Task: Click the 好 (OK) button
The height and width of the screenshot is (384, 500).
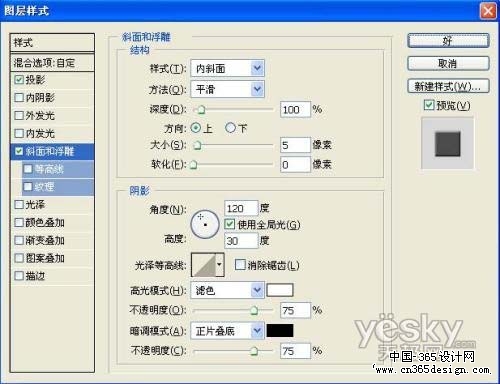Action: pyautogui.click(x=448, y=41)
